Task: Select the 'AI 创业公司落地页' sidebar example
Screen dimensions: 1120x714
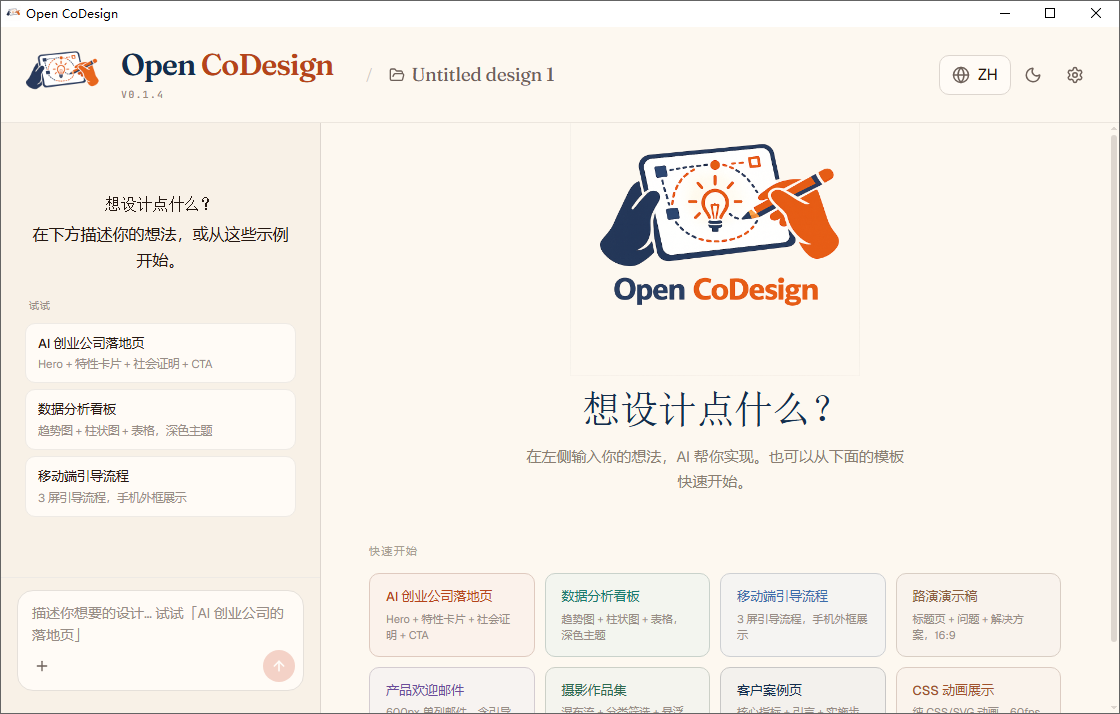Action: click(x=160, y=352)
